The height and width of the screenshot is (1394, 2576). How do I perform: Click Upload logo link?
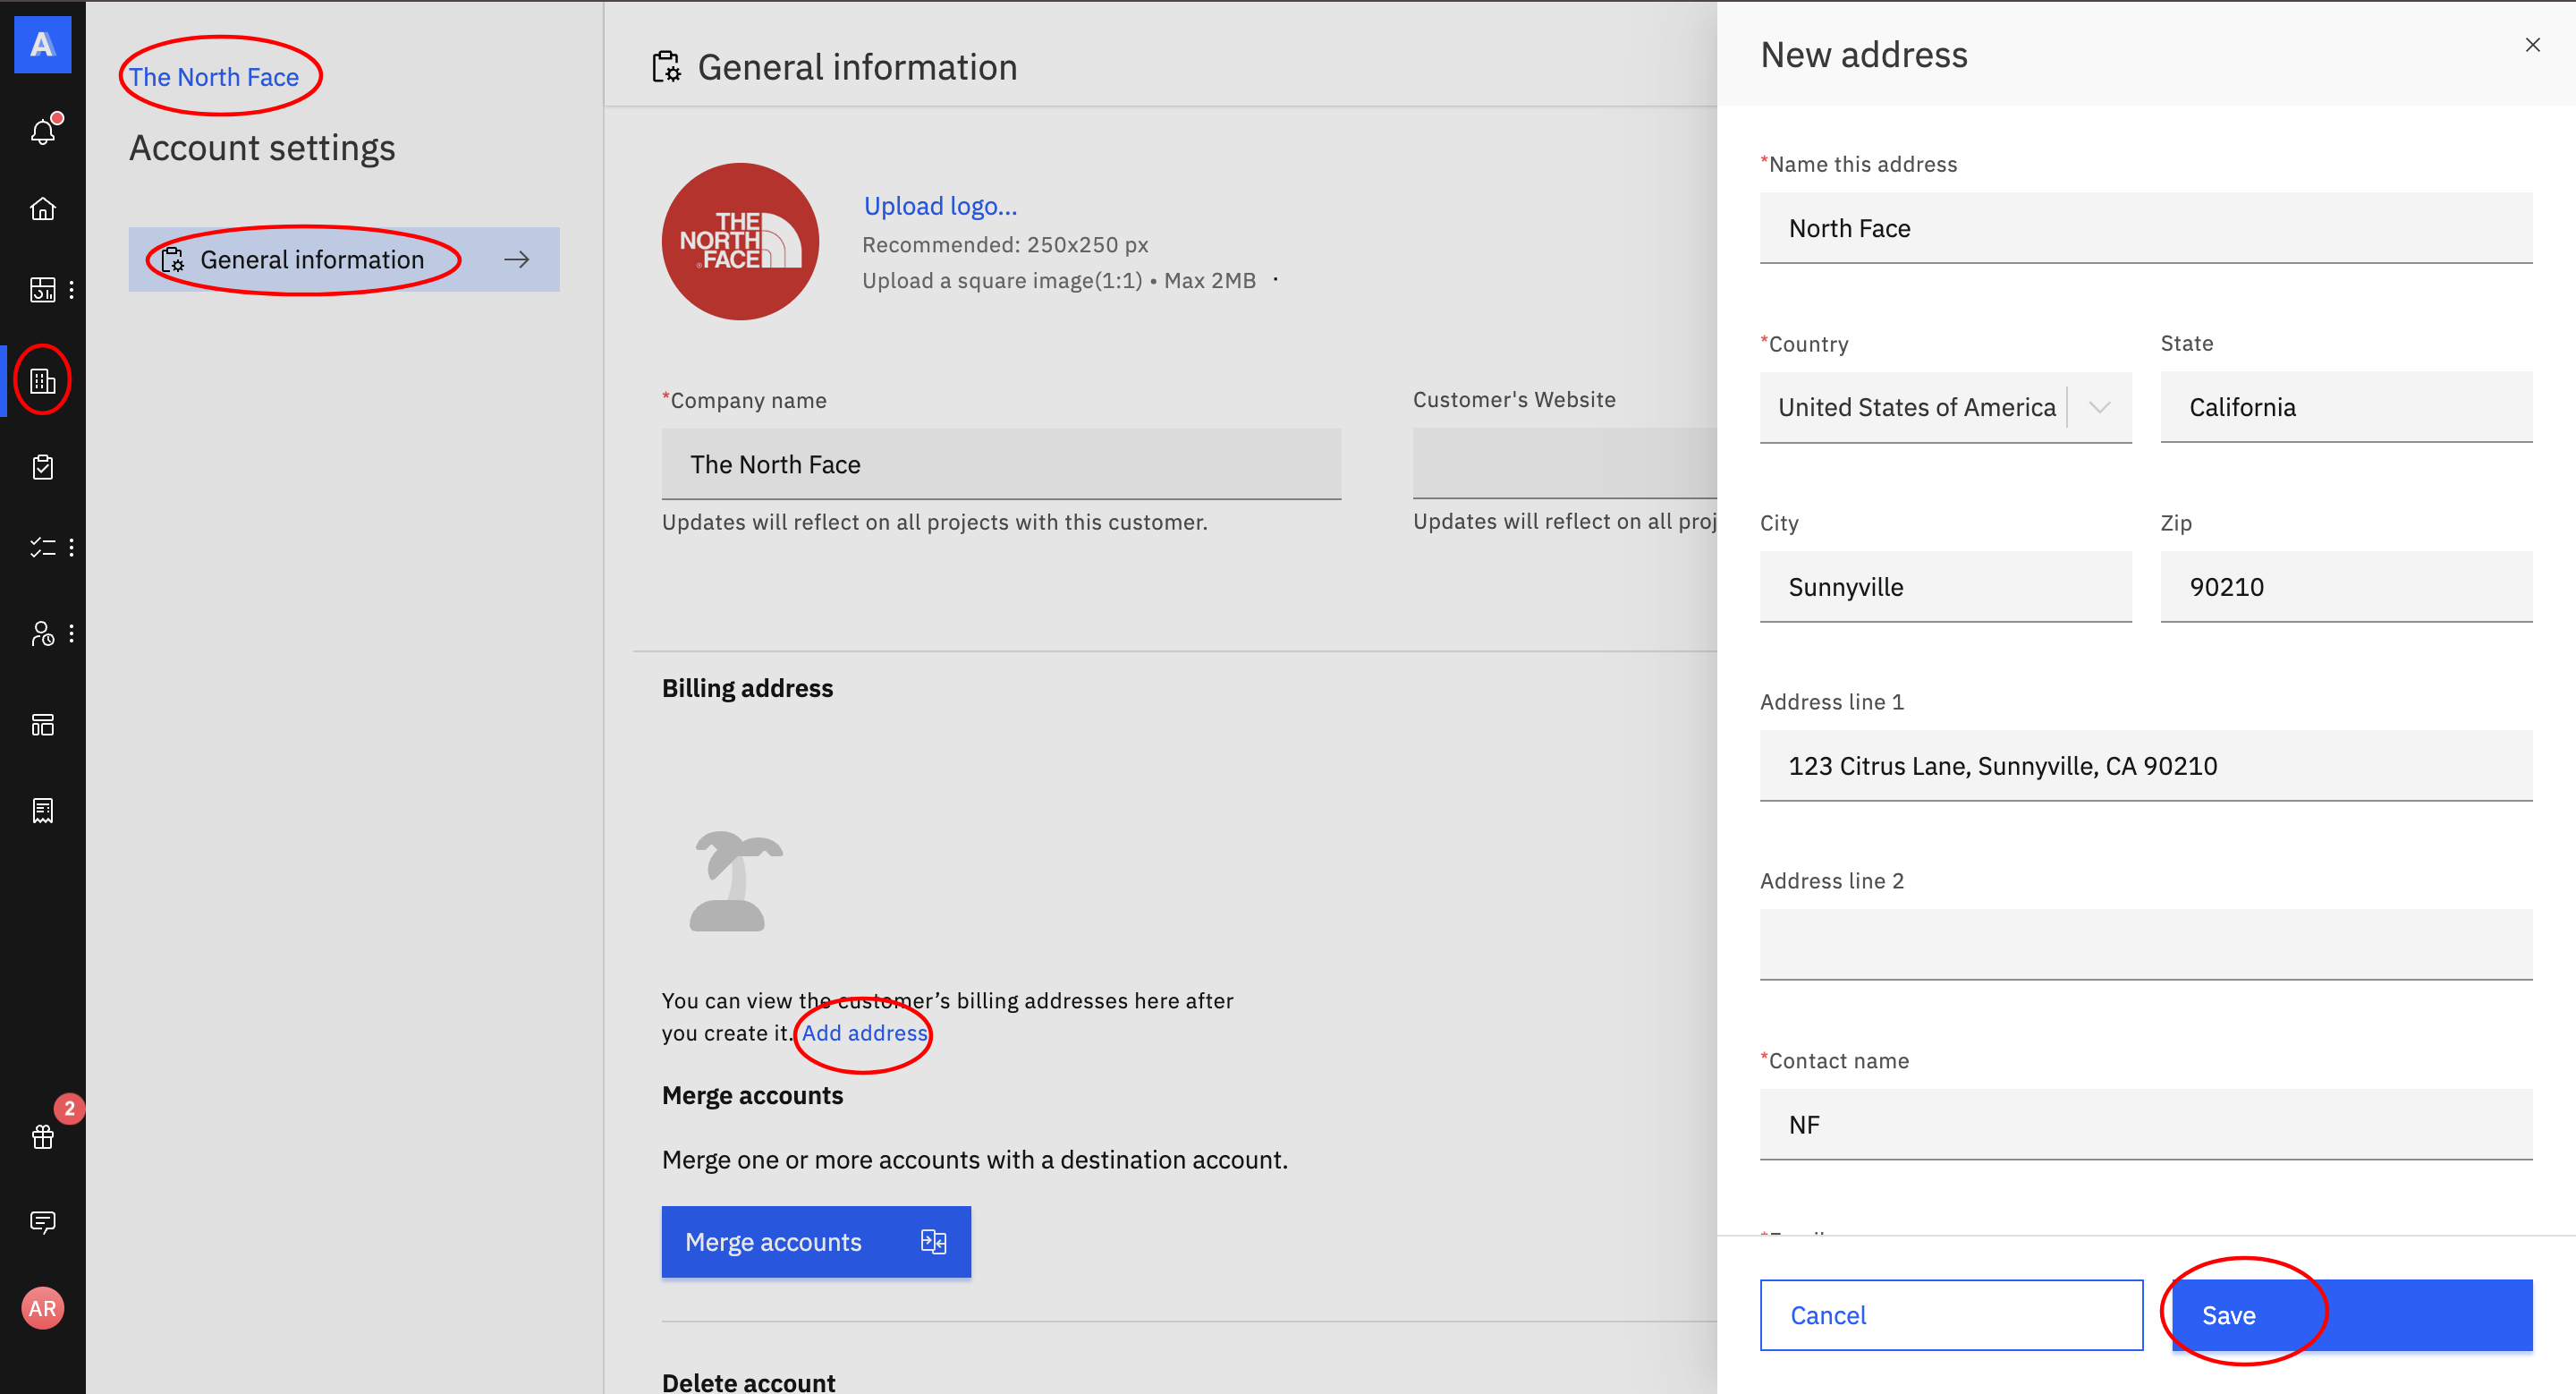[x=940, y=206]
